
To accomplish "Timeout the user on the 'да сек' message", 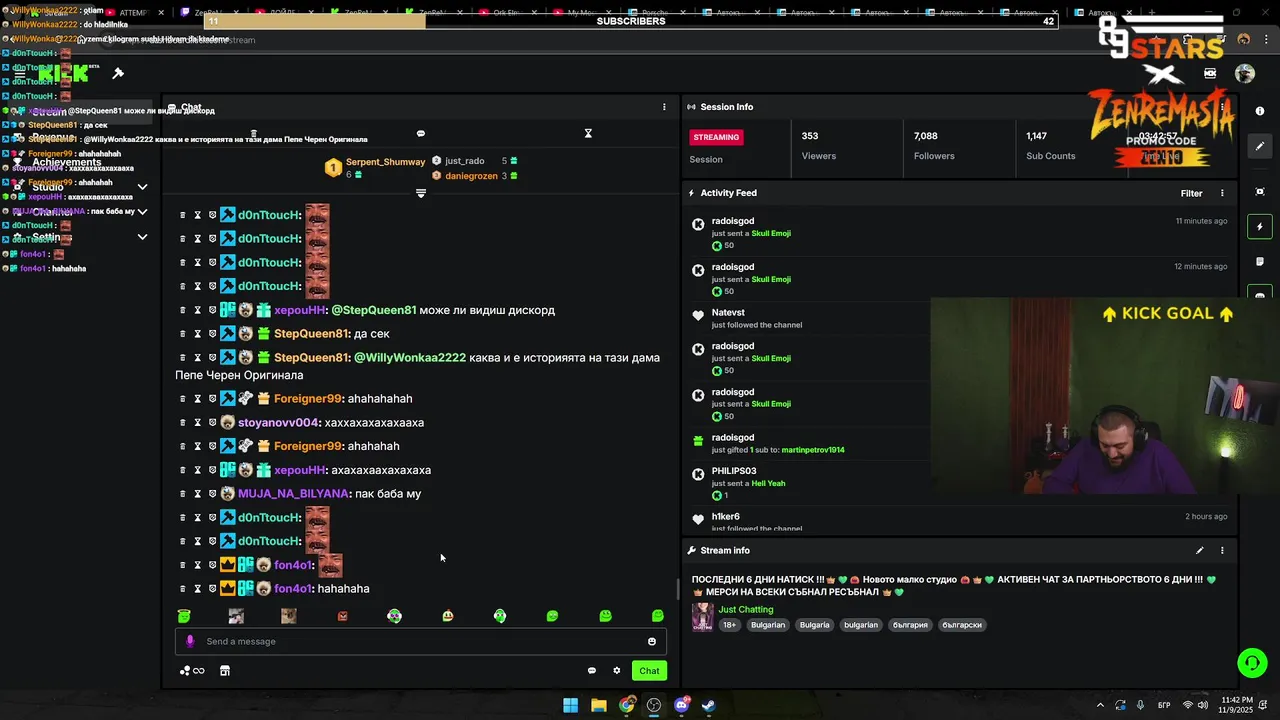I will 197,334.
